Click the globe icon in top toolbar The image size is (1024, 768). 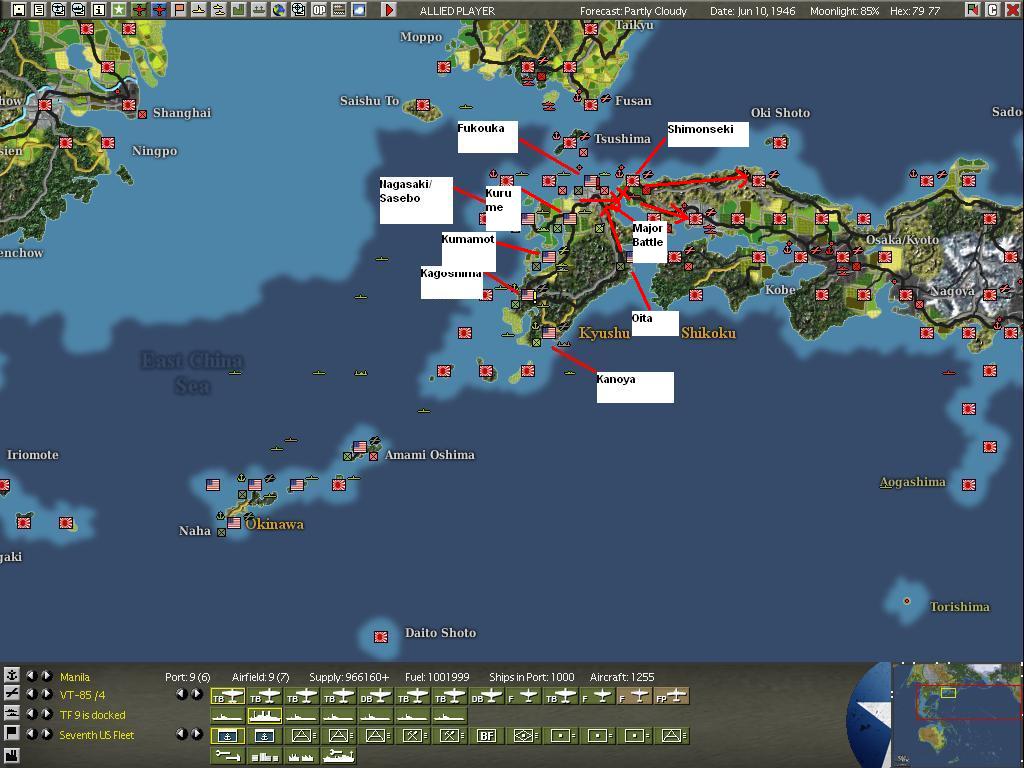coord(279,10)
